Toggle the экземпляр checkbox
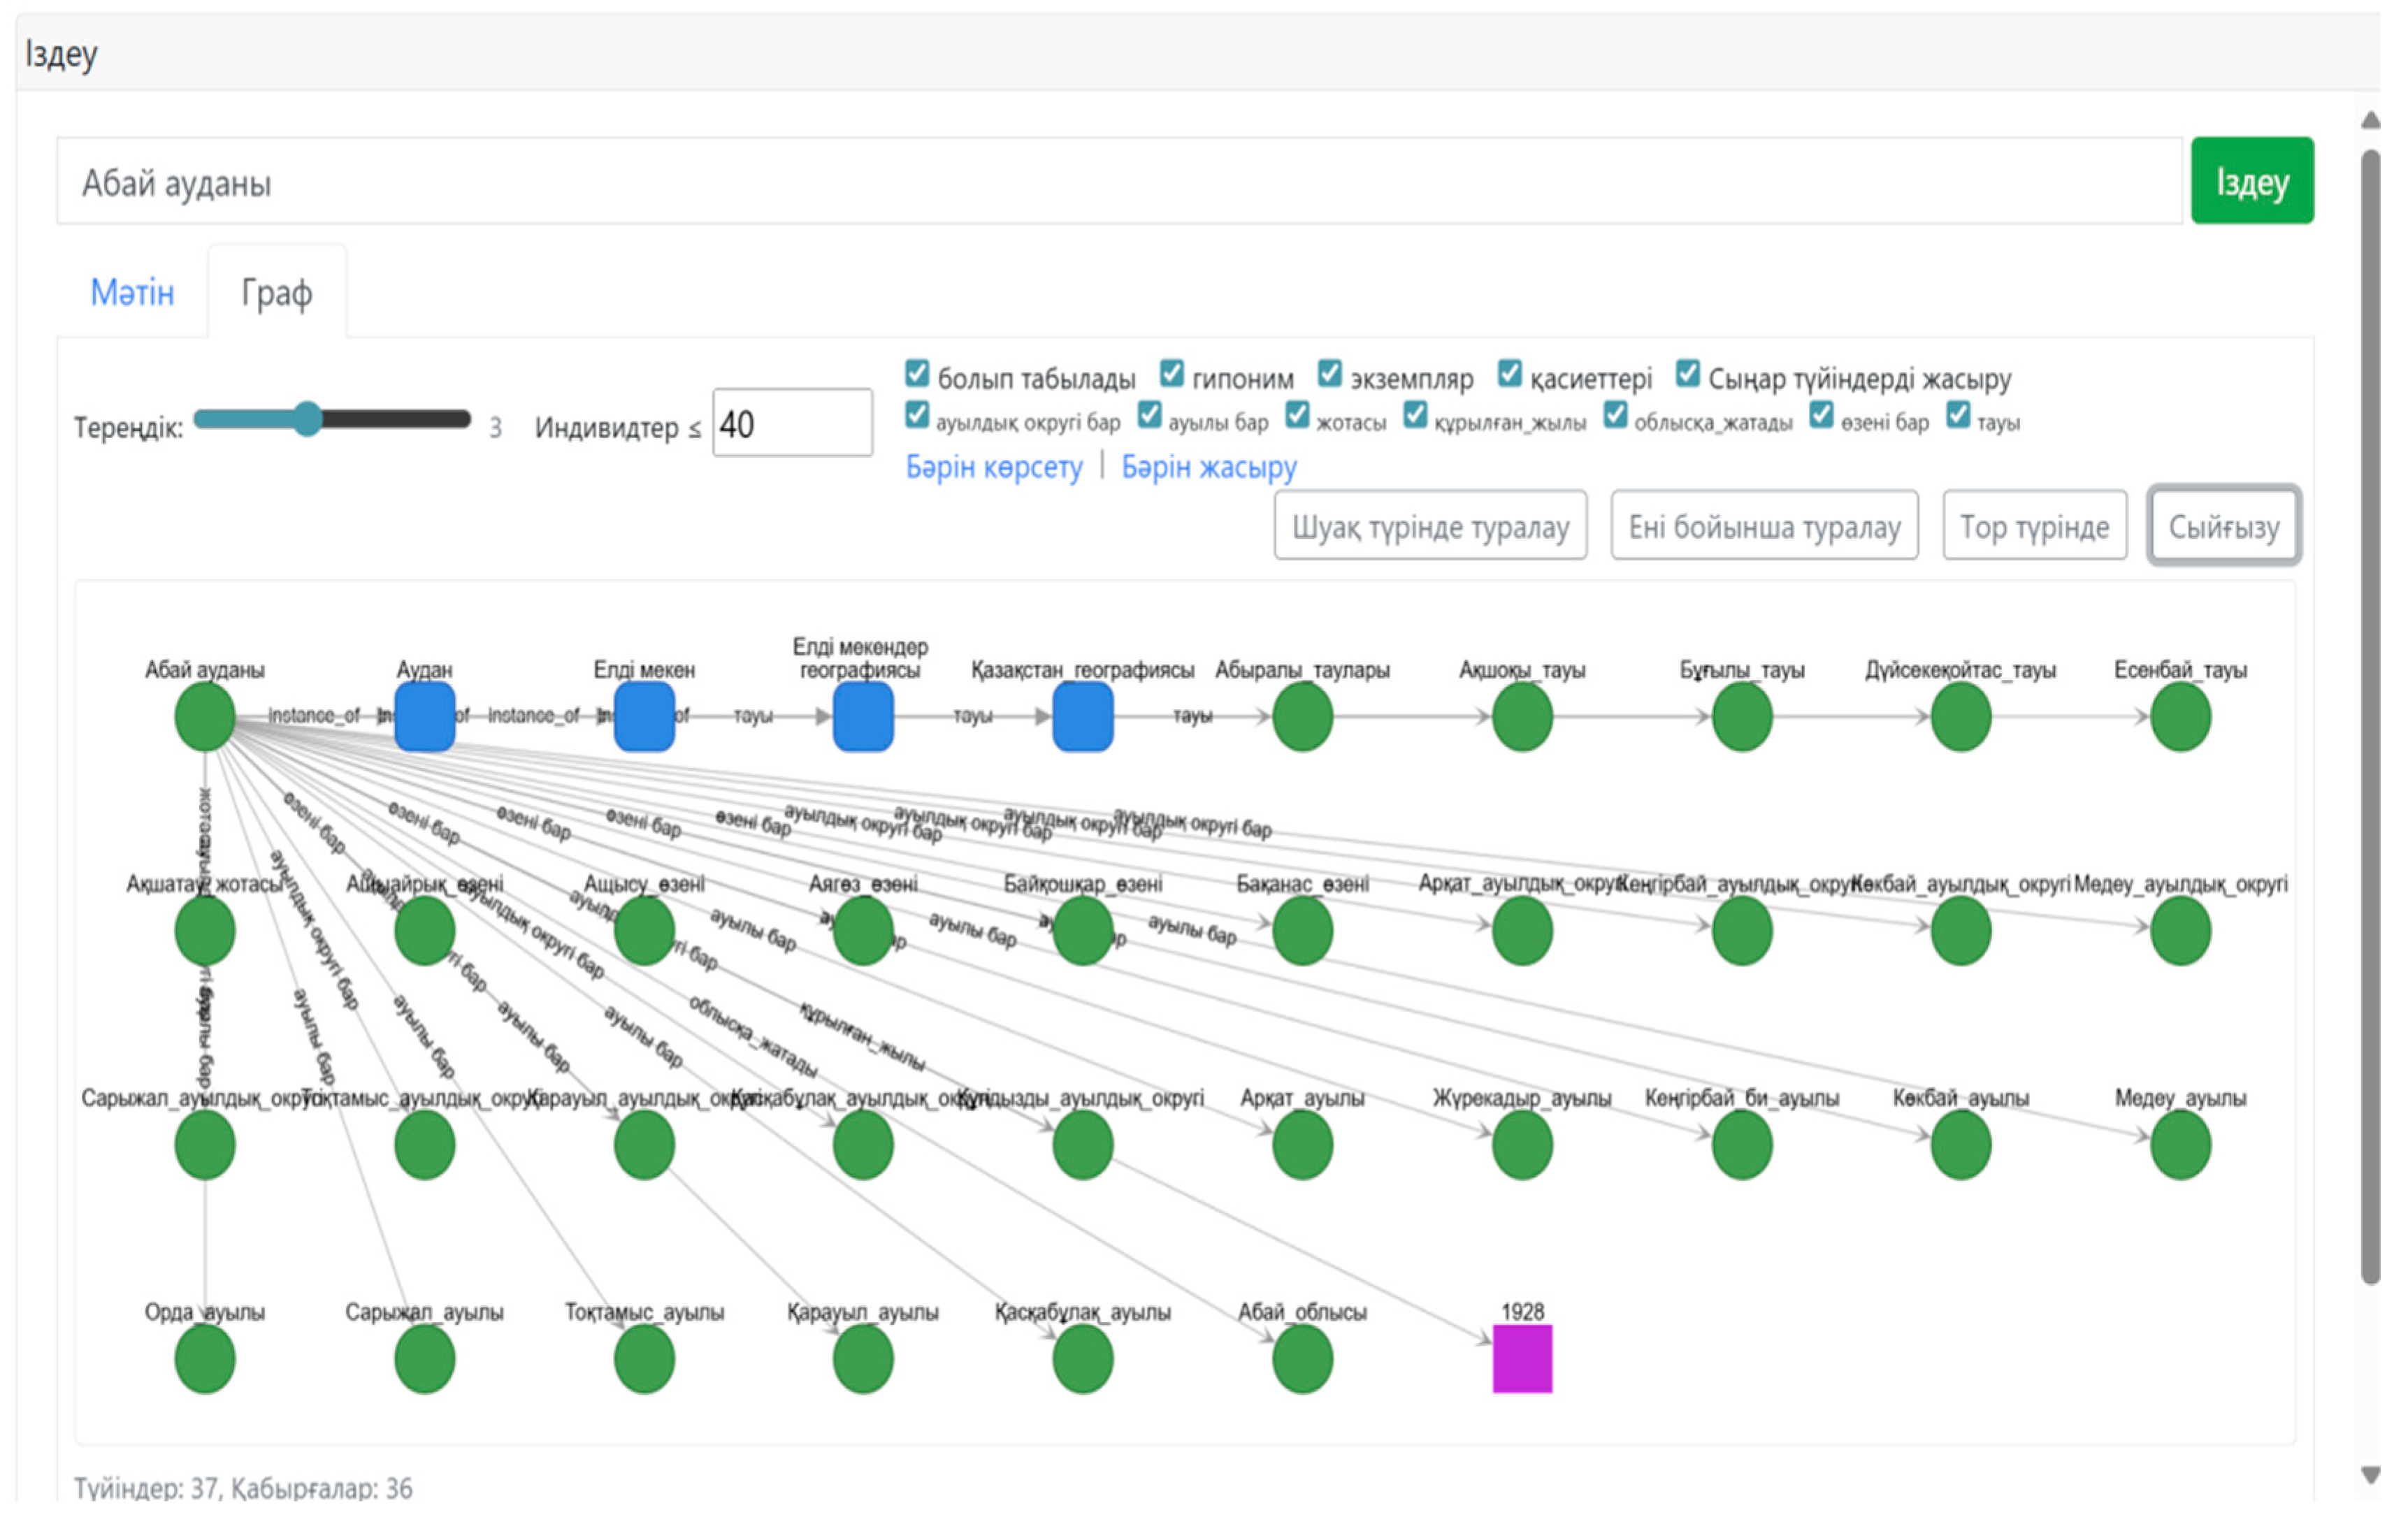 [x=1329, y=374]
